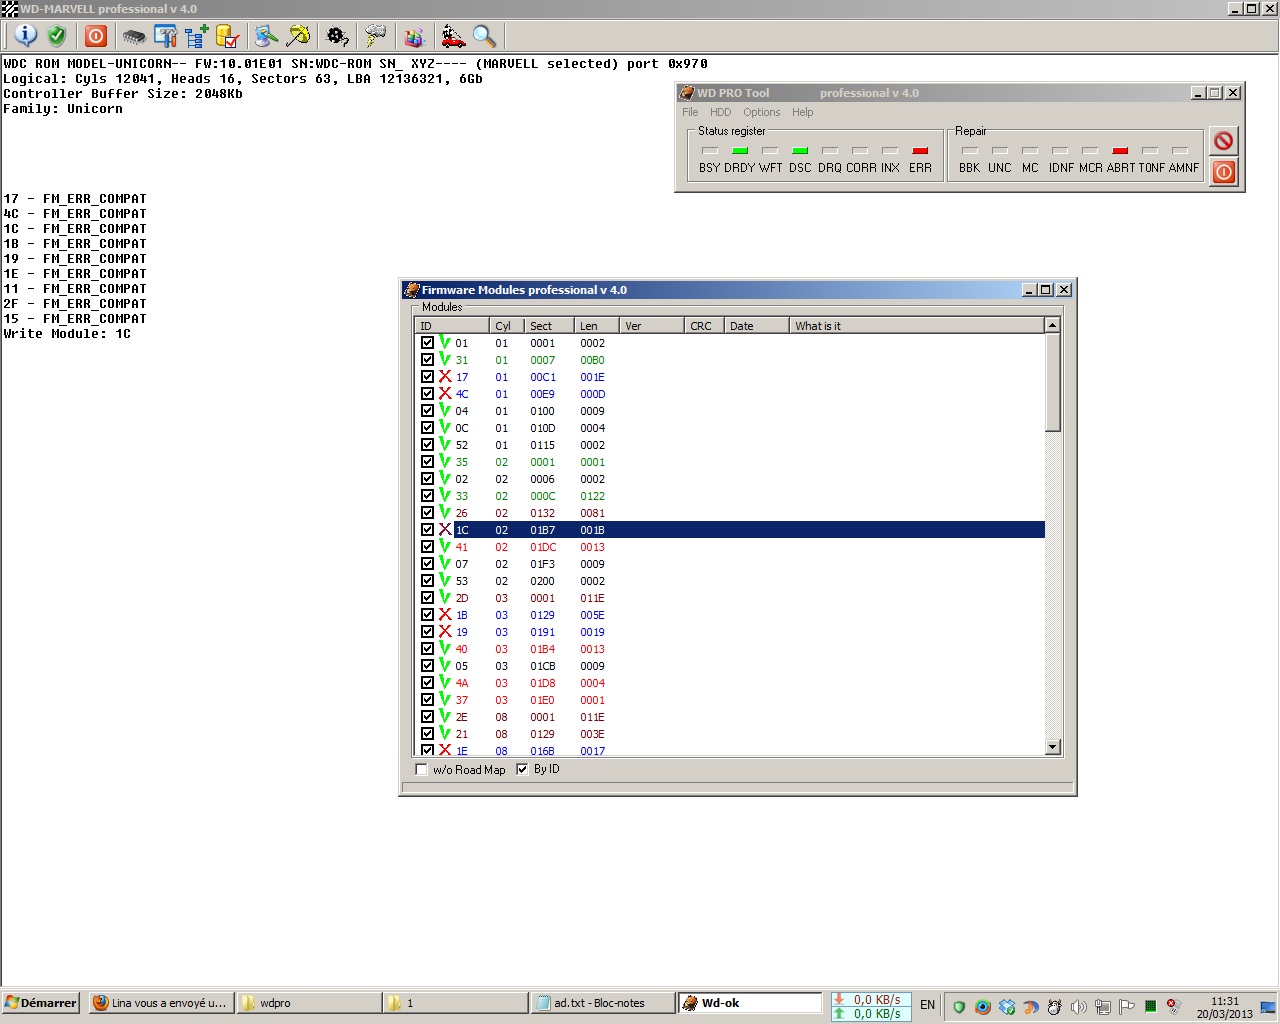Select module 41 row ID
Viewport: 1280px width, 1024px height.
coord(462,547)
